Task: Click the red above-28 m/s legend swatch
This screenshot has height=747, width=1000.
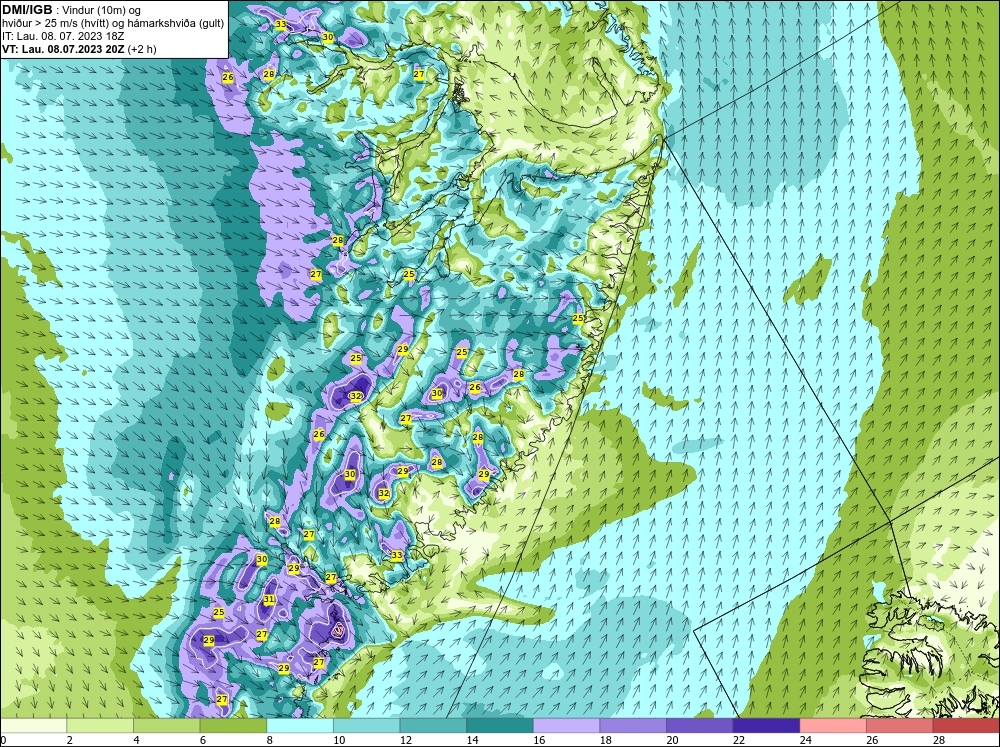Action: point(966,725)
